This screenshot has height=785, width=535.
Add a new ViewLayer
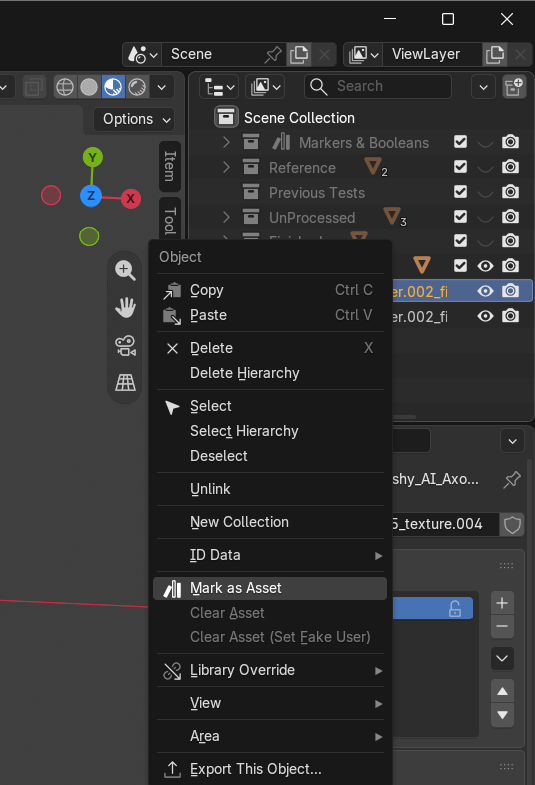[x=495, y=54]
